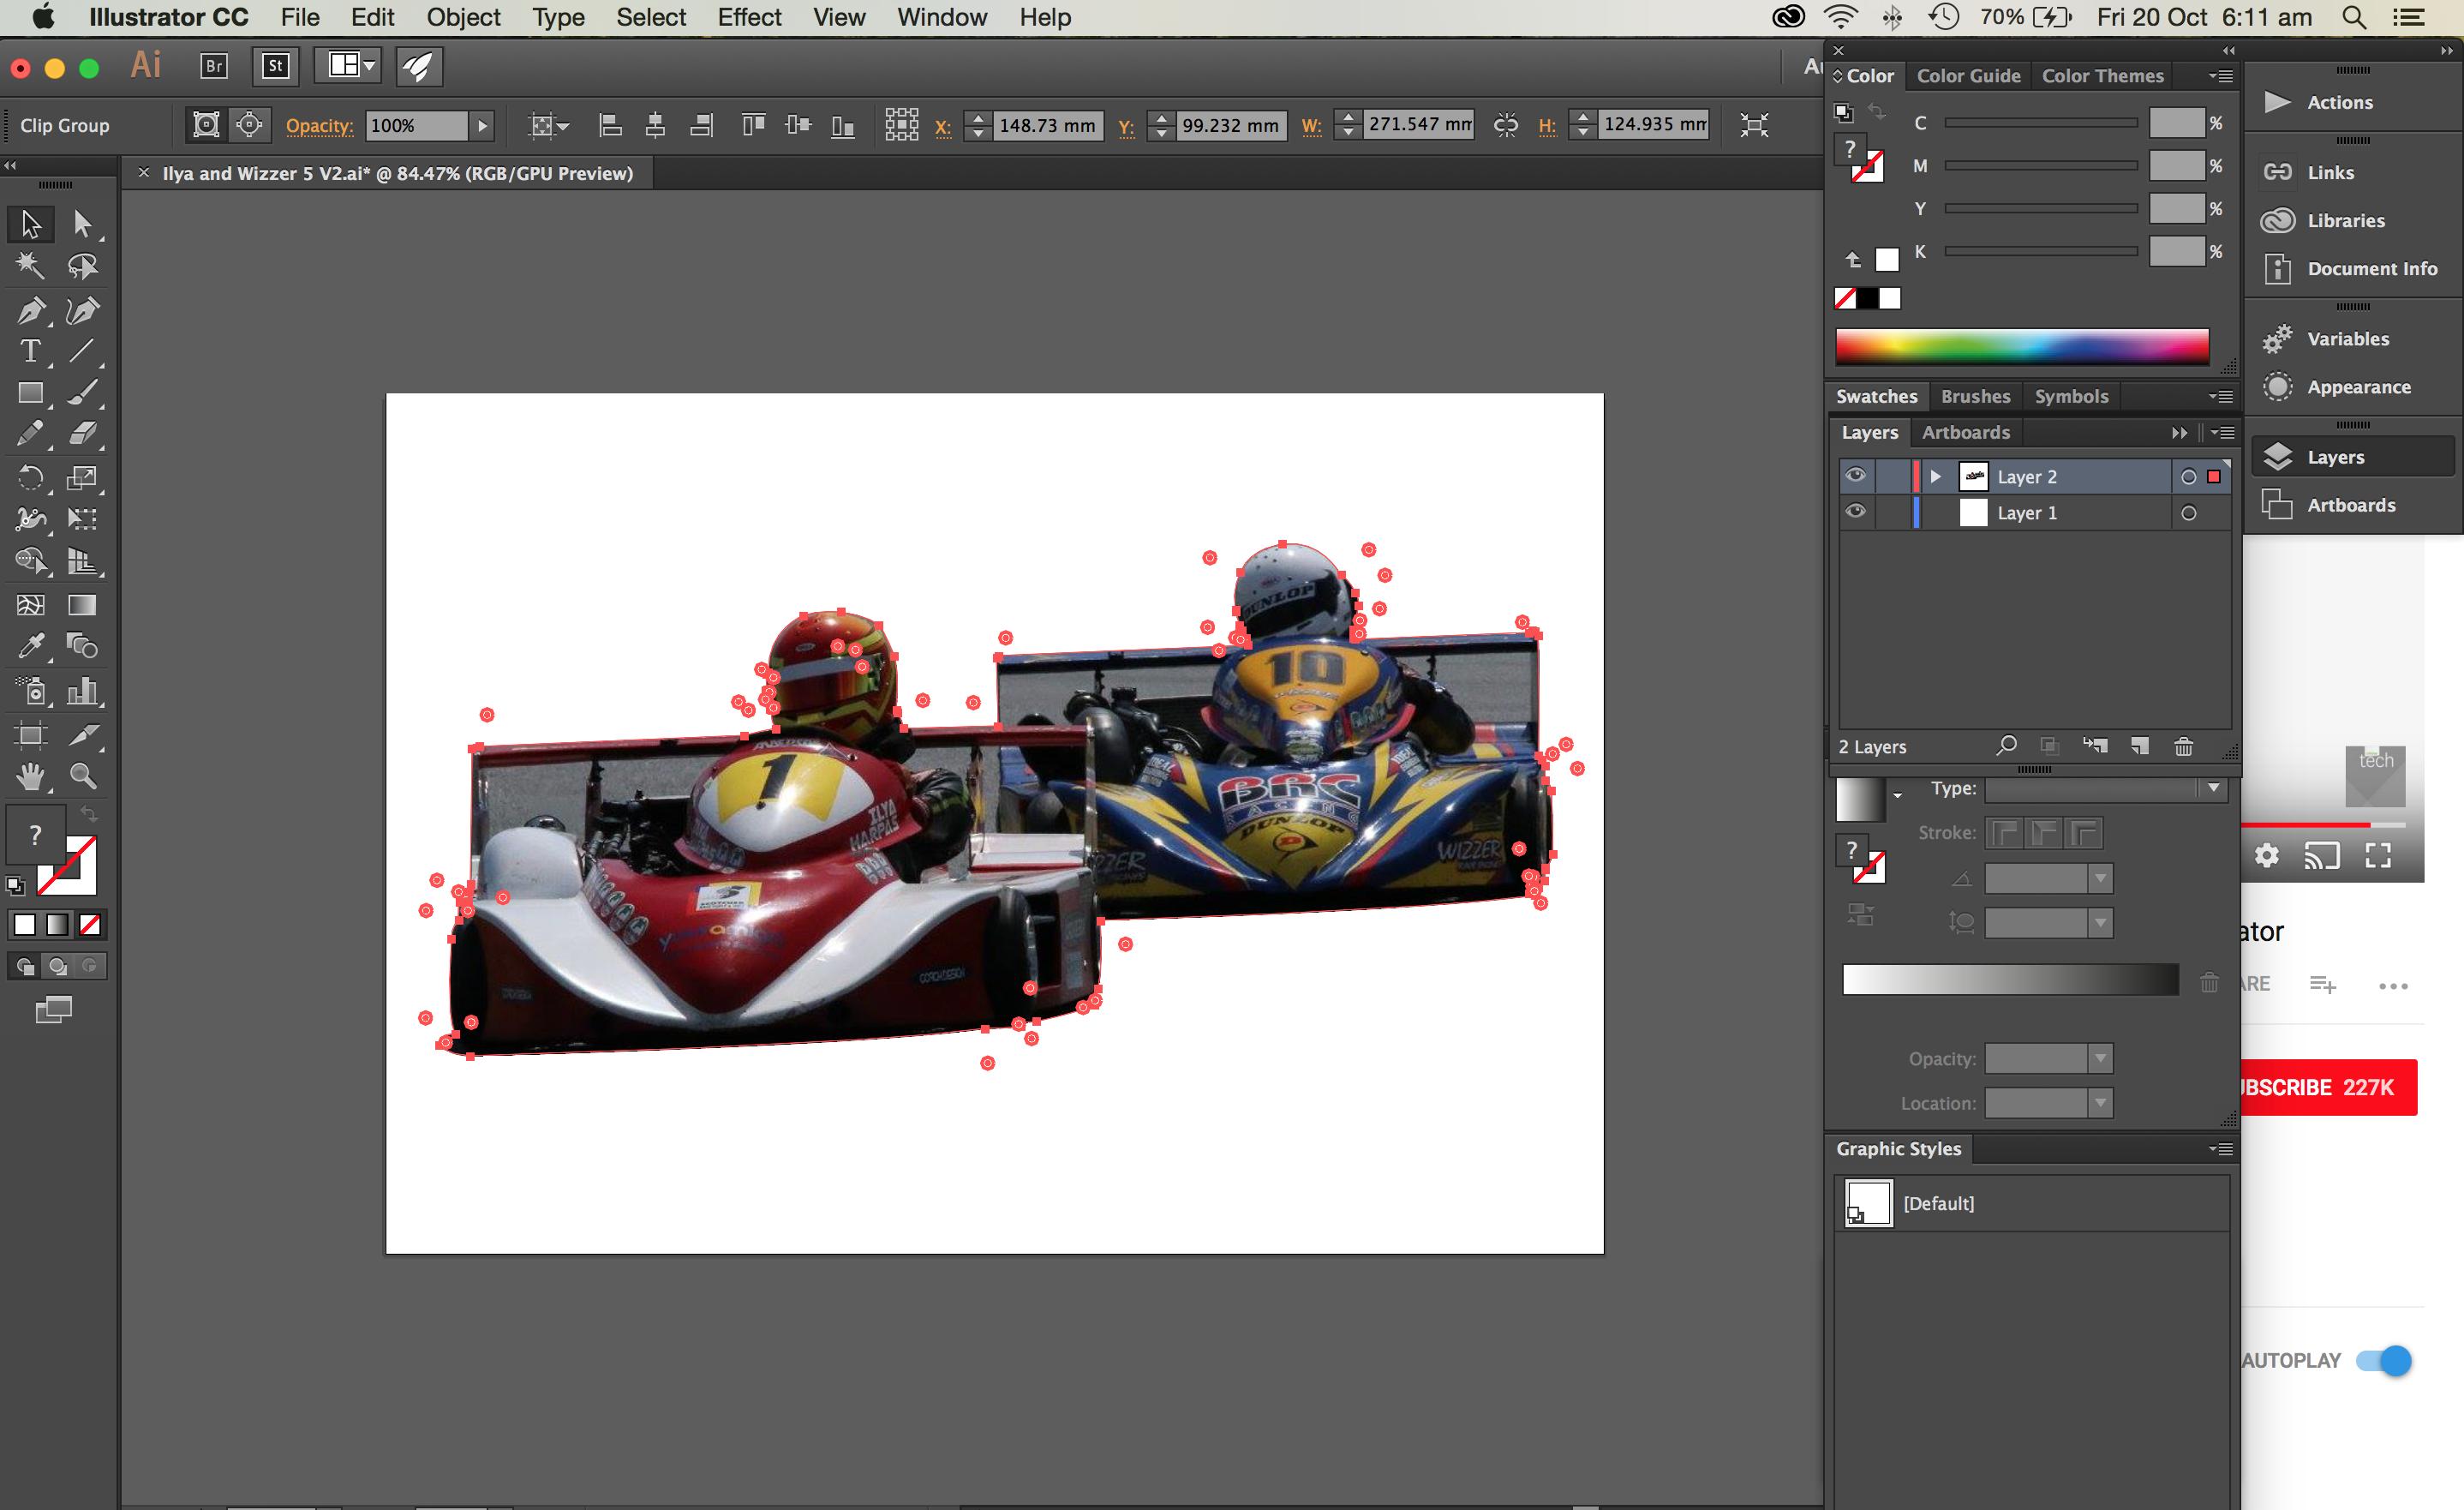The image size is (2464, 1510).
Task: Click the Opacity link in control bar
Action: click(x=319, y=125)
